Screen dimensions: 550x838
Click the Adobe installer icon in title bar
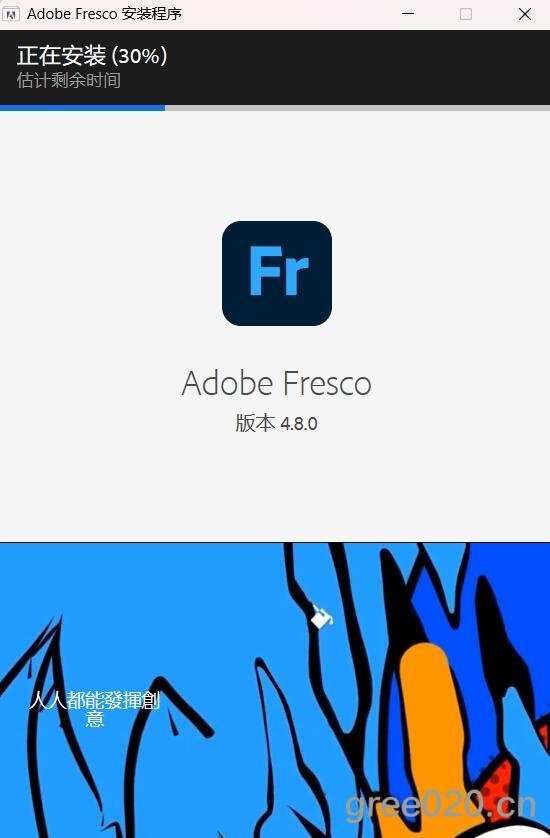tap(11, 14)
